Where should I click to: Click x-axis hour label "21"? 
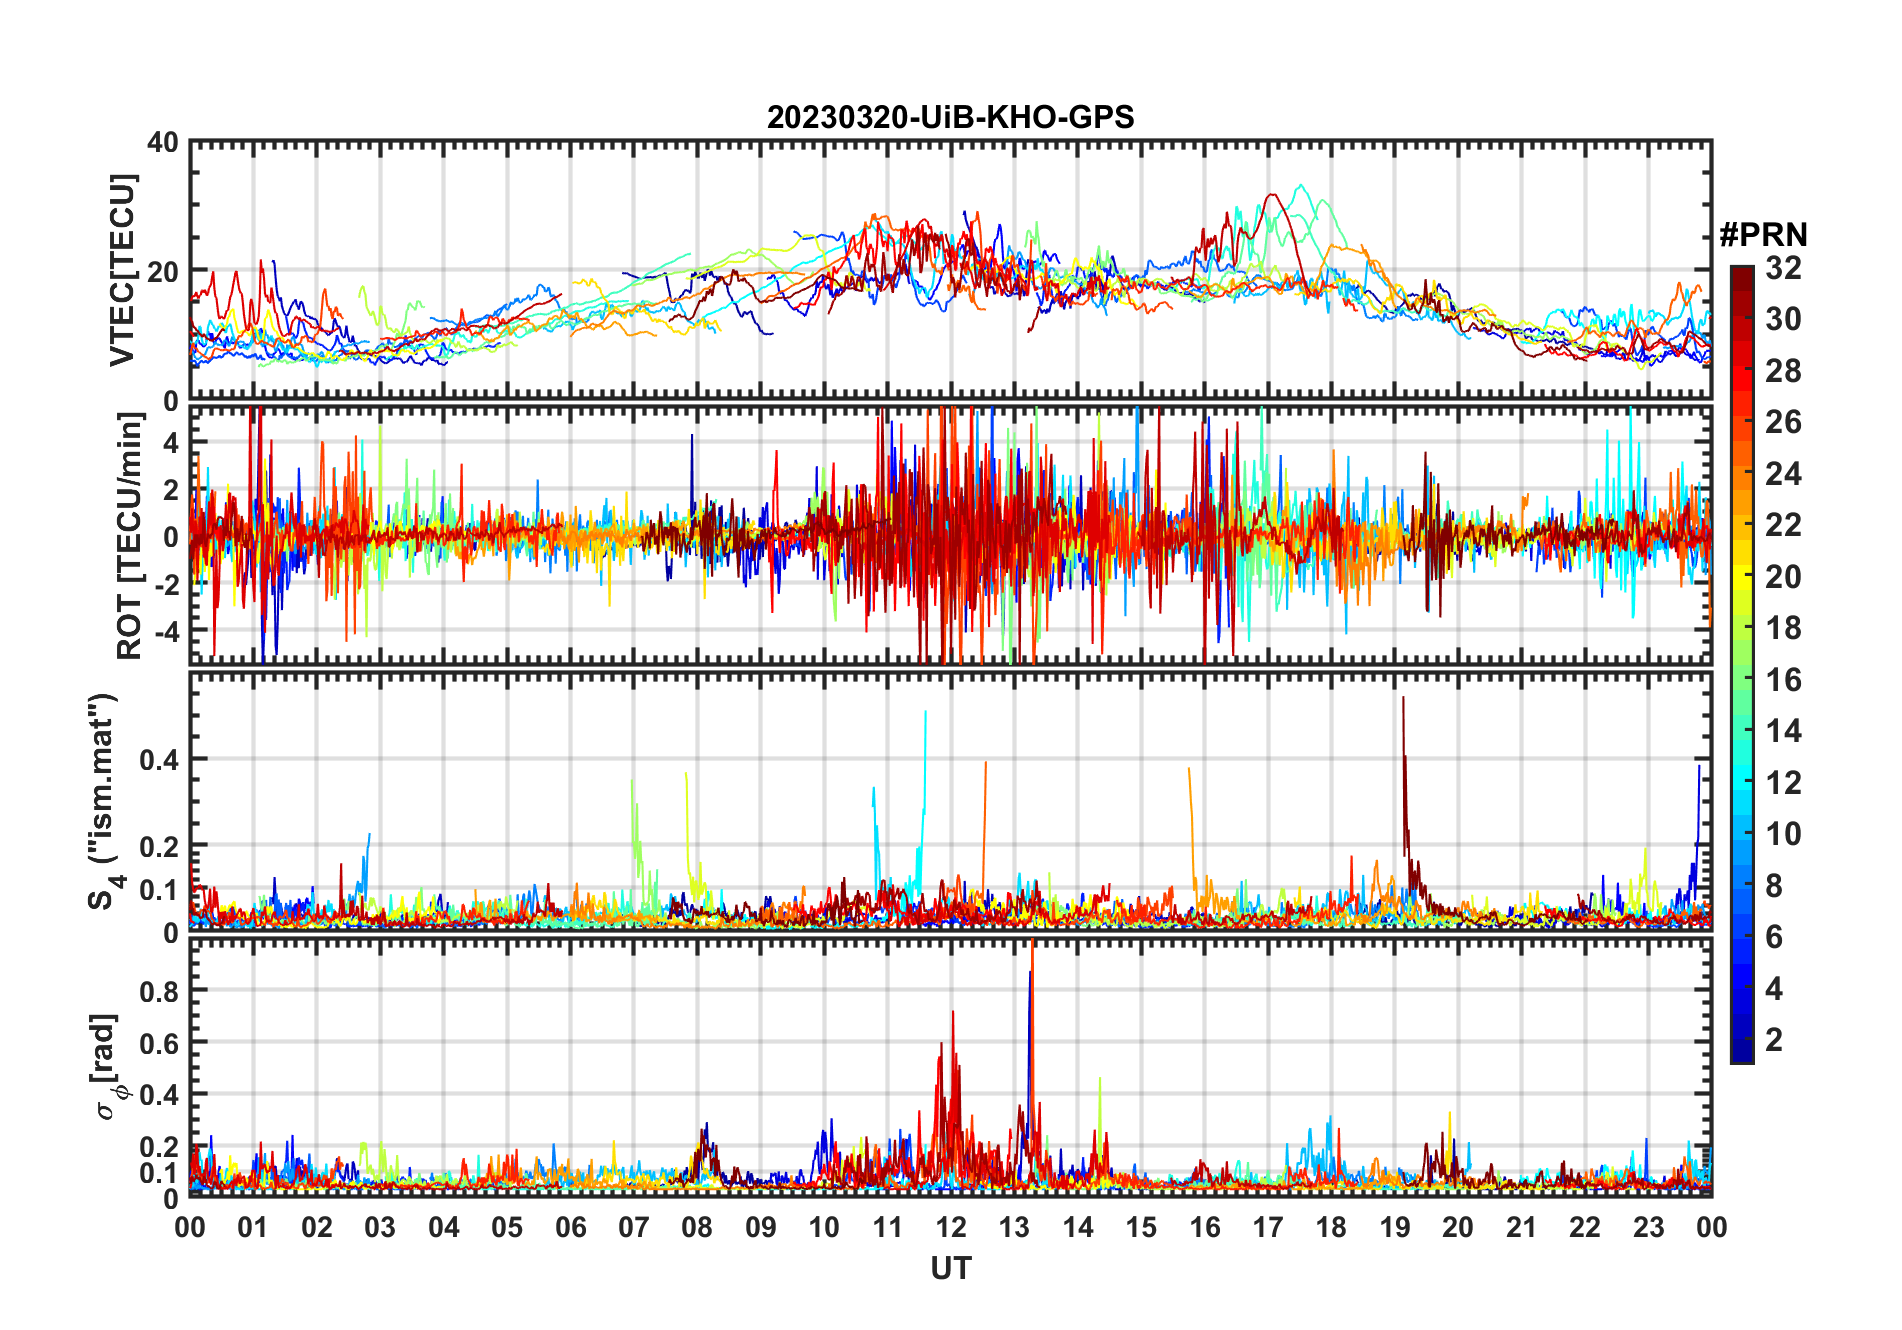click(x=1521, y=1227)
